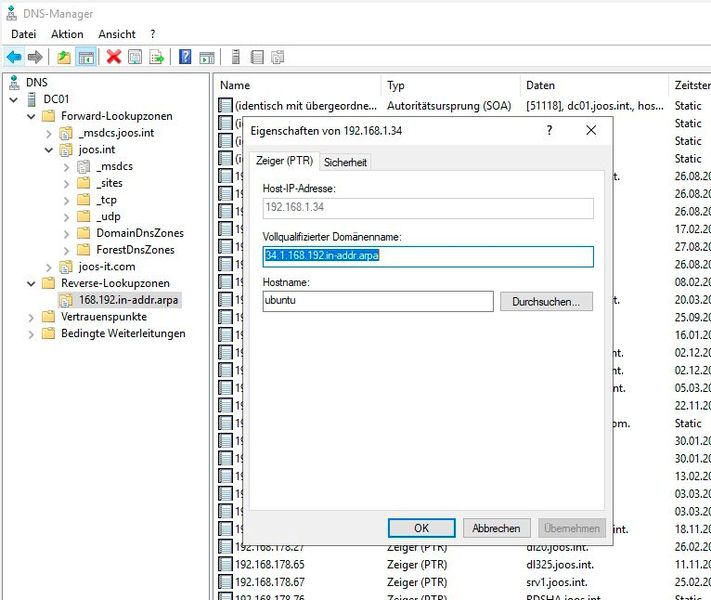Viewport: 711px width, 600px height.
Task: Click the blue Help toolbar icon
Action: (x=185, y=57)
